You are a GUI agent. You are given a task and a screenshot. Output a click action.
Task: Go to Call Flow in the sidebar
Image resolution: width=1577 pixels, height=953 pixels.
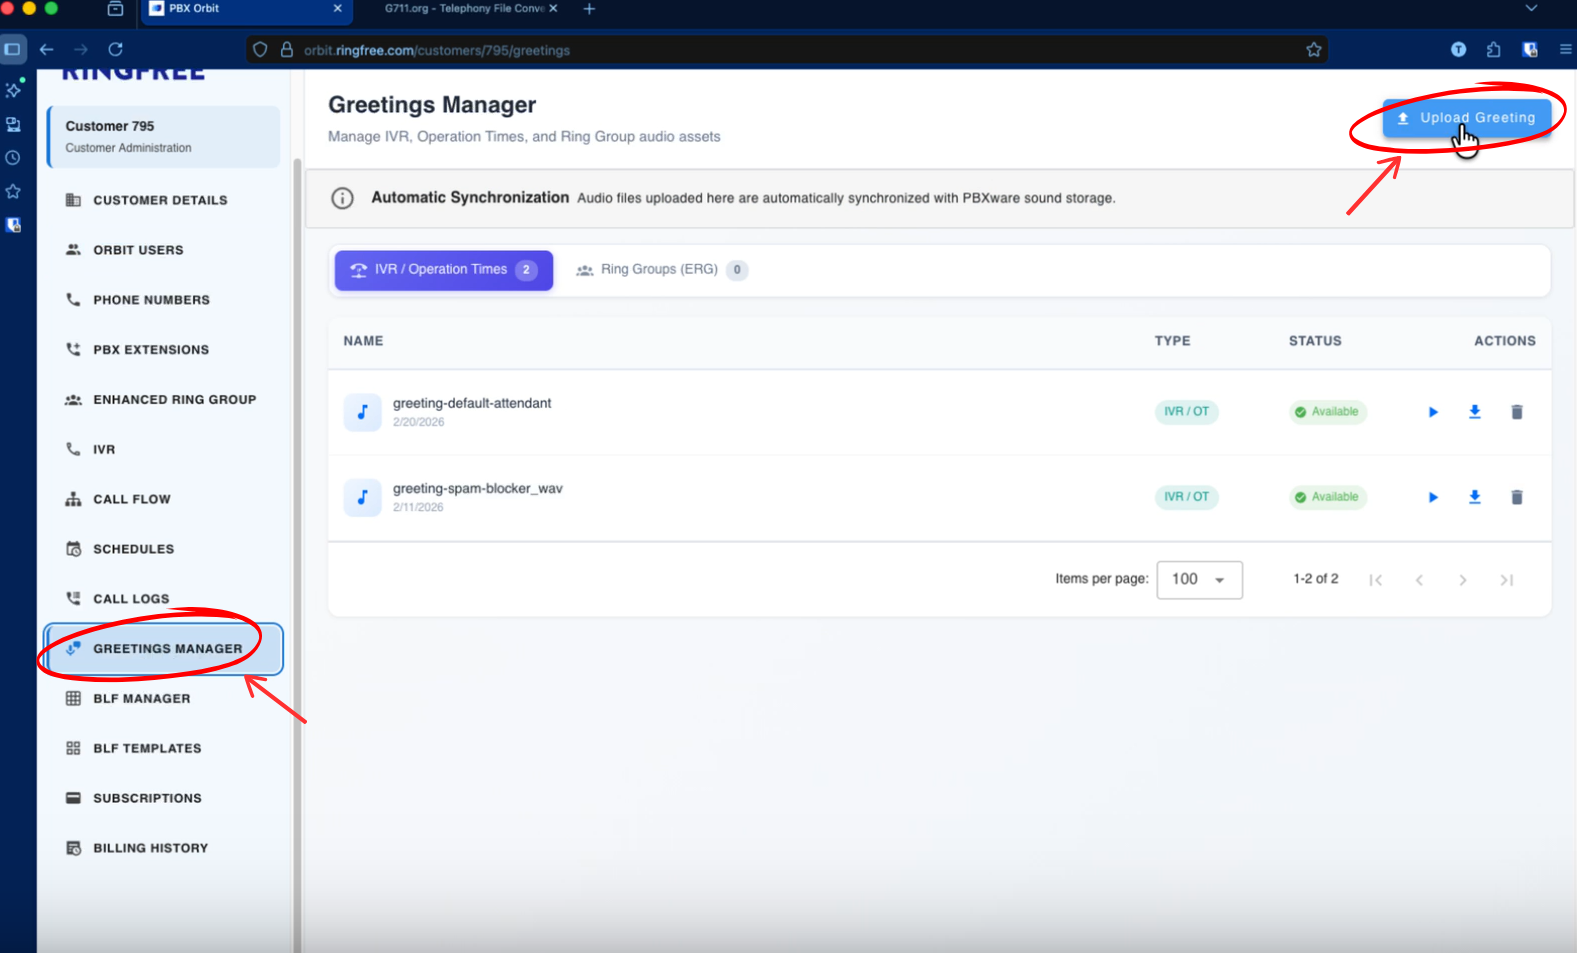click(x=131, y=499)
